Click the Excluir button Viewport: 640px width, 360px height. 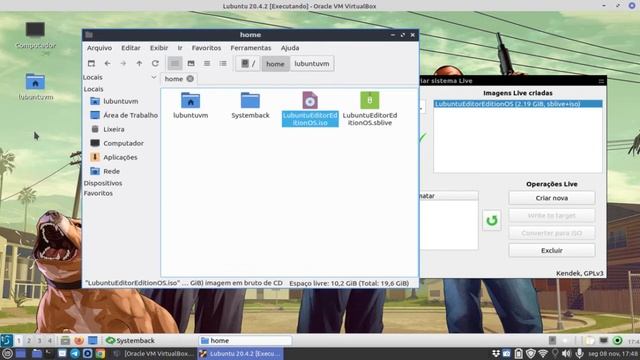click(552, 251)
